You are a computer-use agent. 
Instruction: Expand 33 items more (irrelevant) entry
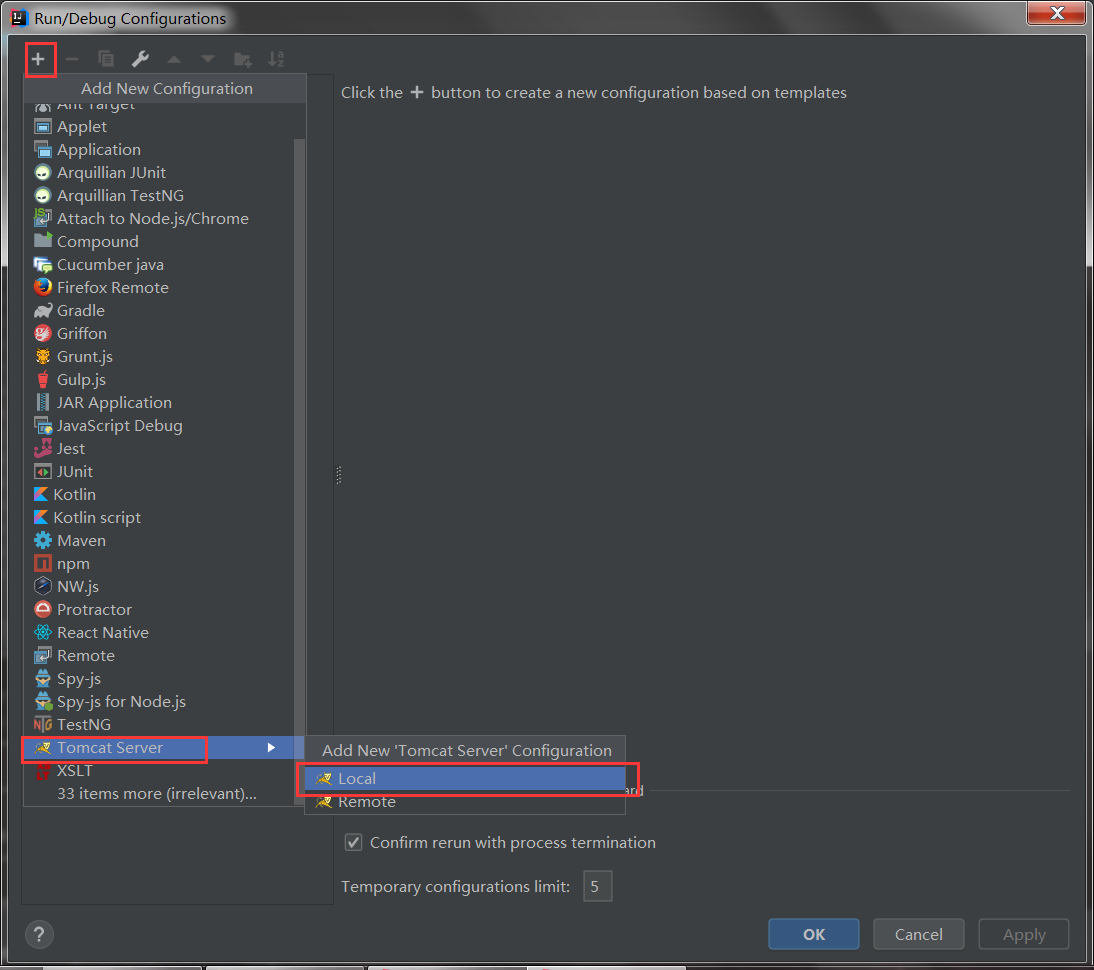tap(157, 794)
